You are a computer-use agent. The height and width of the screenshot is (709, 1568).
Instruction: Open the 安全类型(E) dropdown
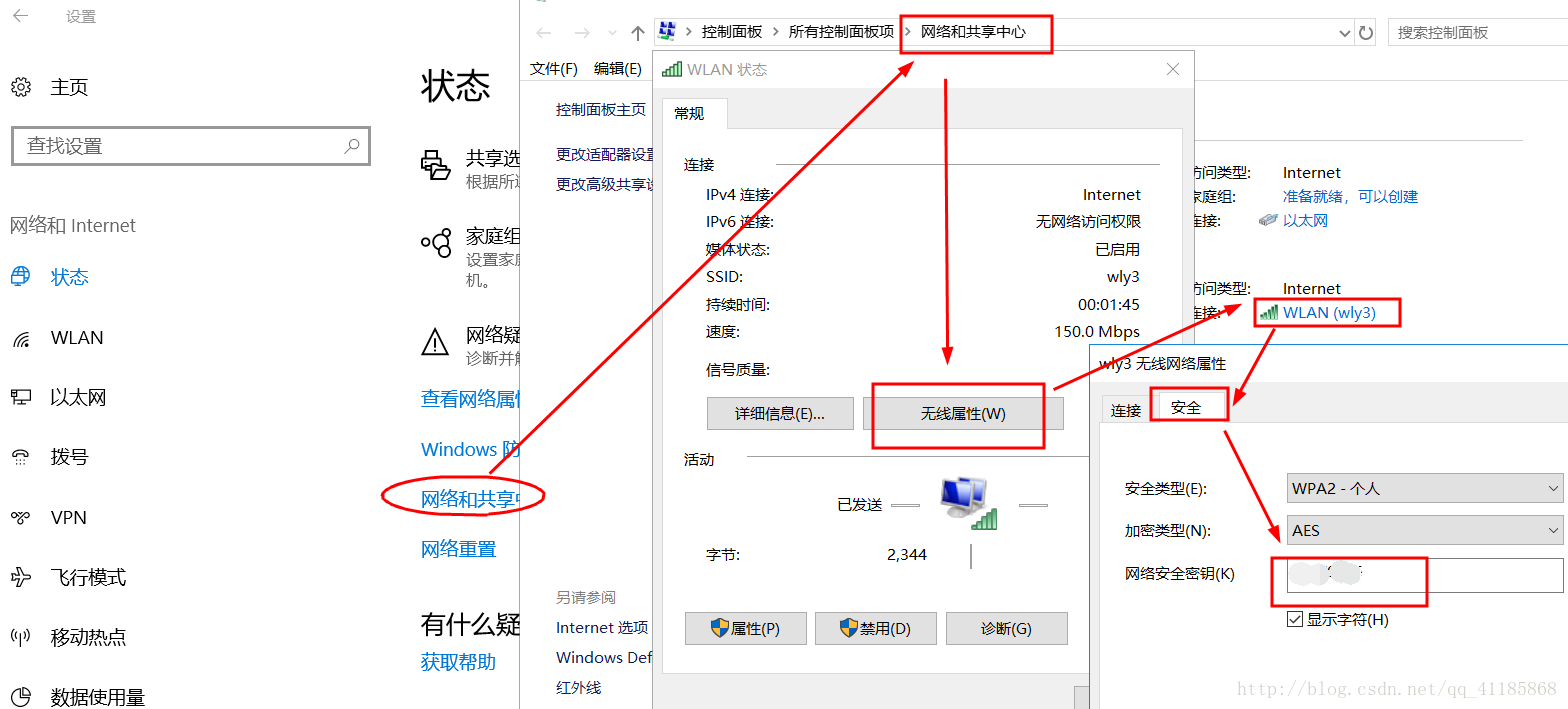click(1424, 488)
